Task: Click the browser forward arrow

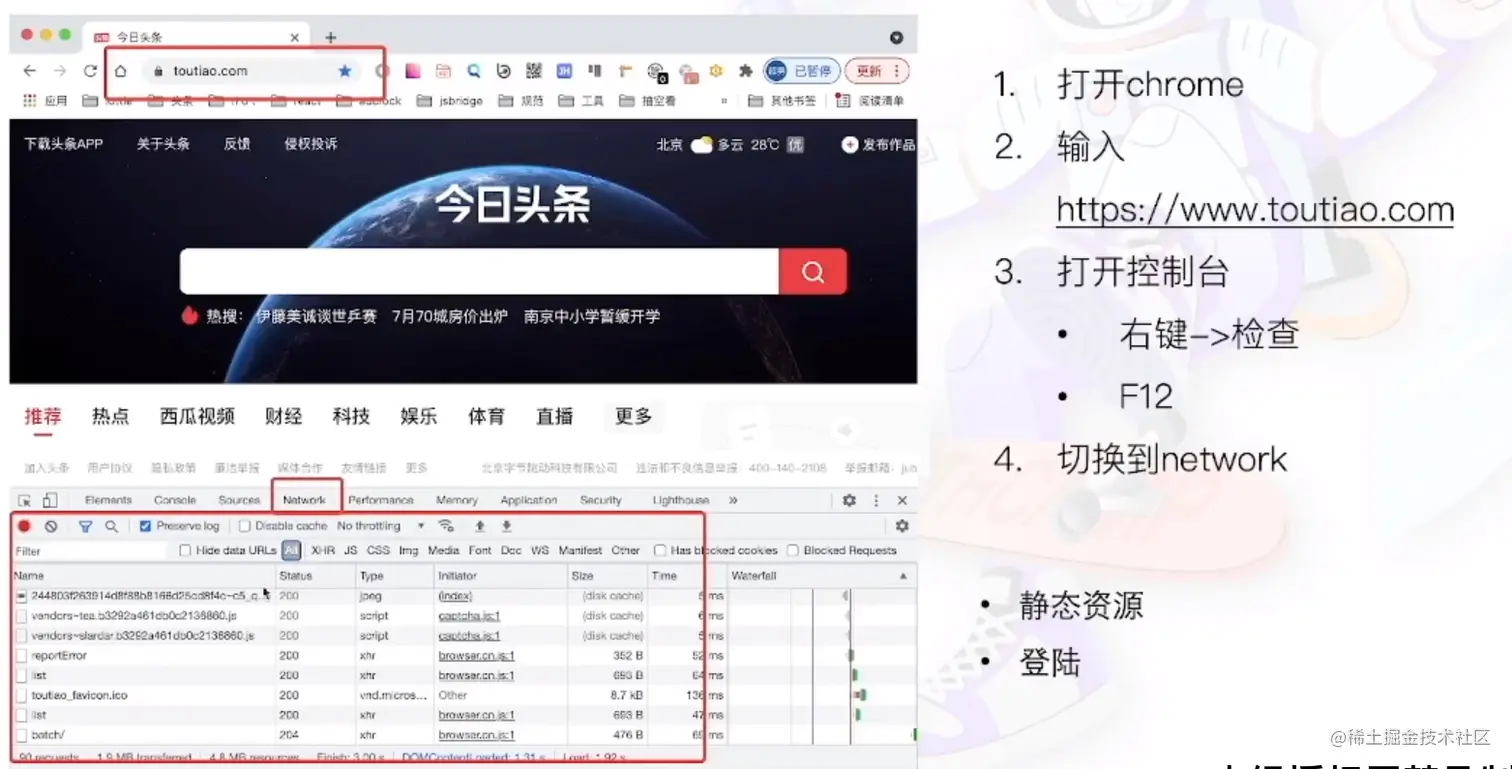Action: 60,71
